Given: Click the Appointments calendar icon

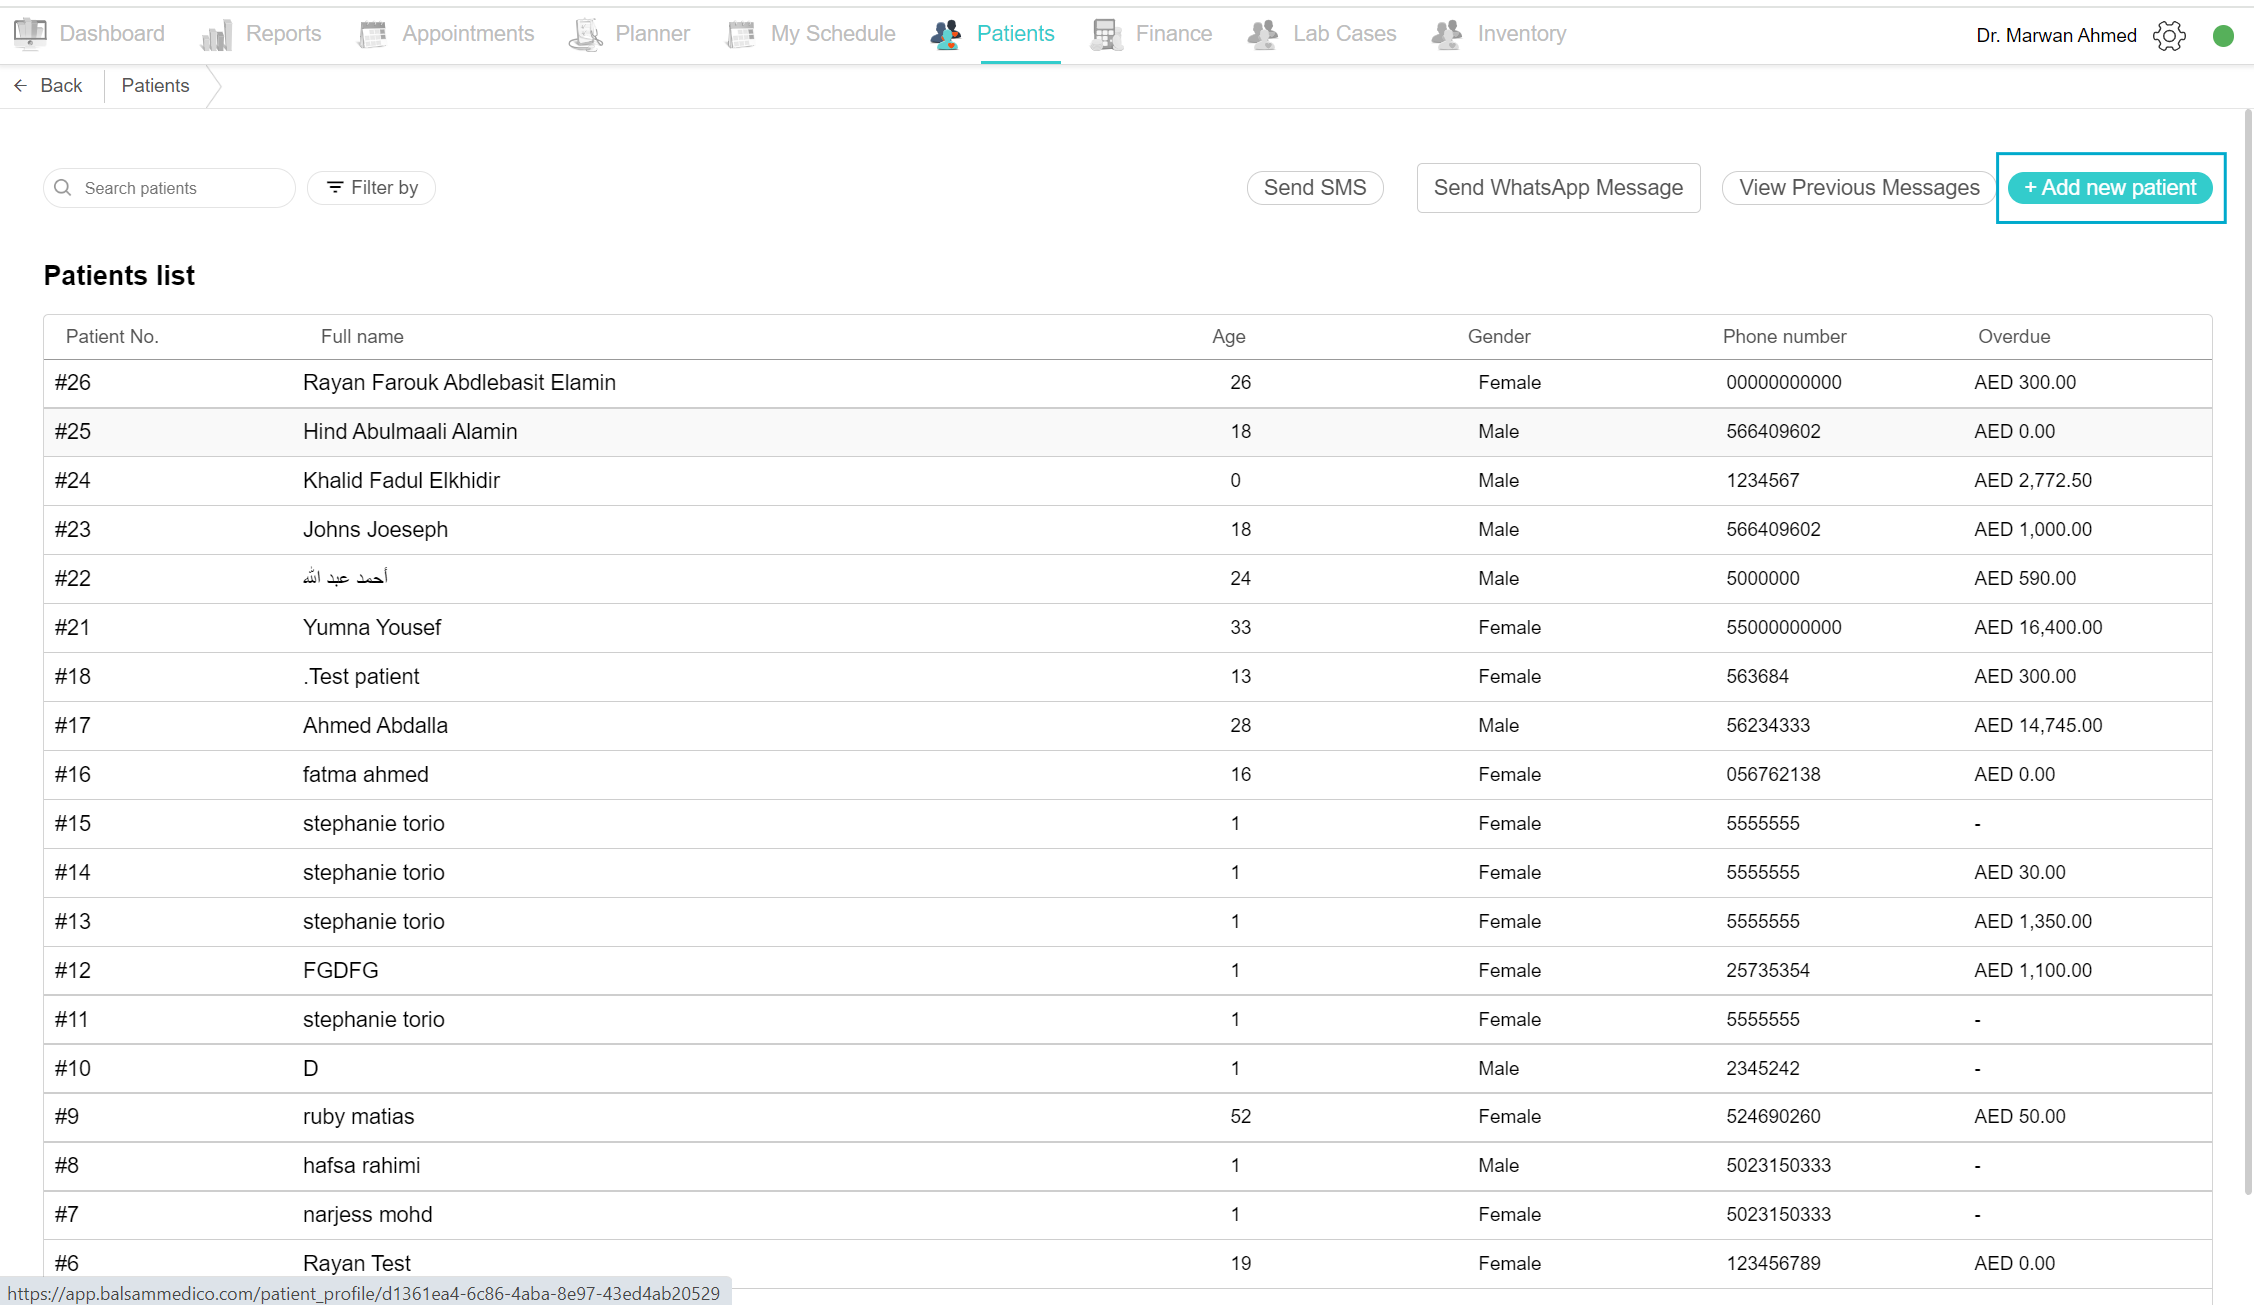Looking at the screenshot, I should click(372, 35).
